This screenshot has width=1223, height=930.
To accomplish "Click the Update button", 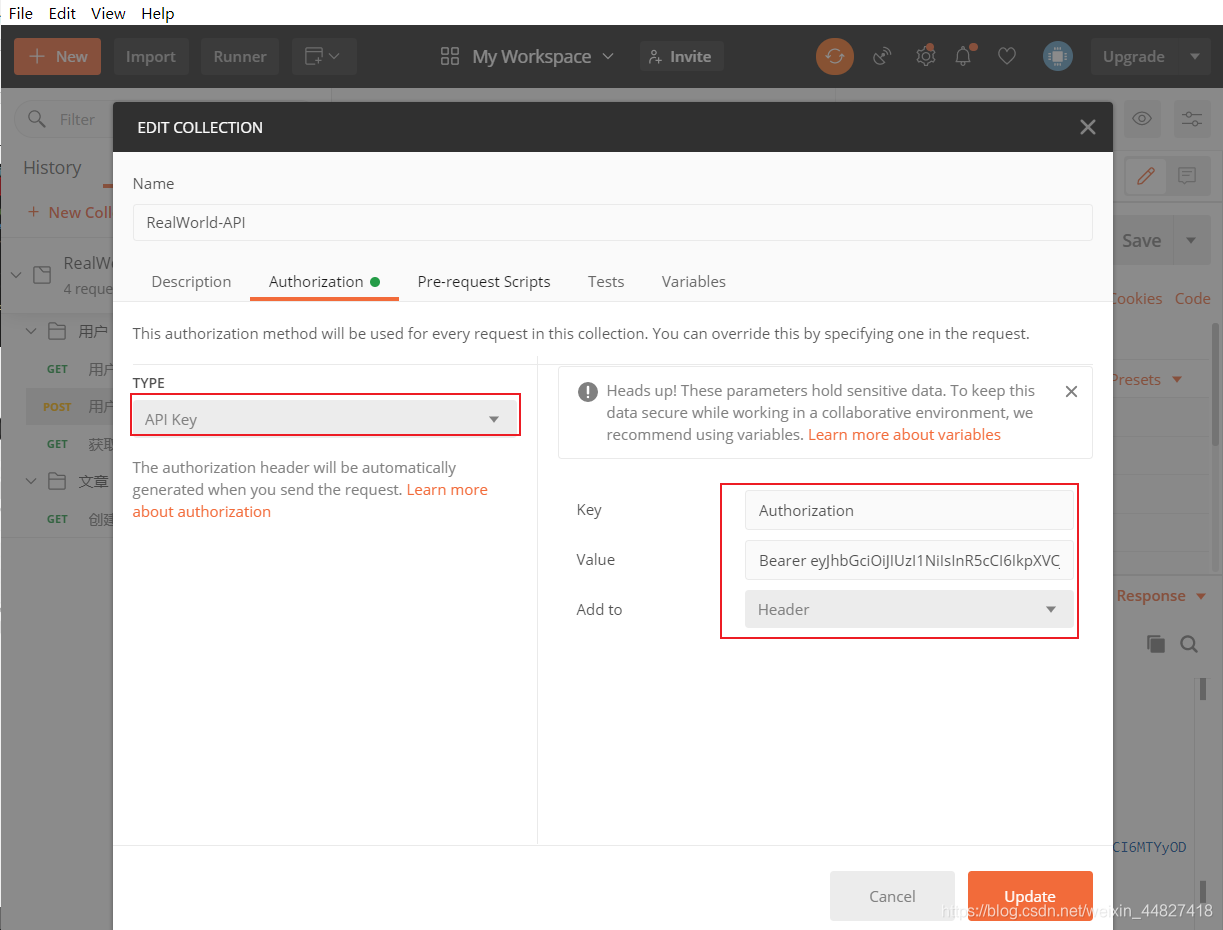I will tap(1030, 896).
